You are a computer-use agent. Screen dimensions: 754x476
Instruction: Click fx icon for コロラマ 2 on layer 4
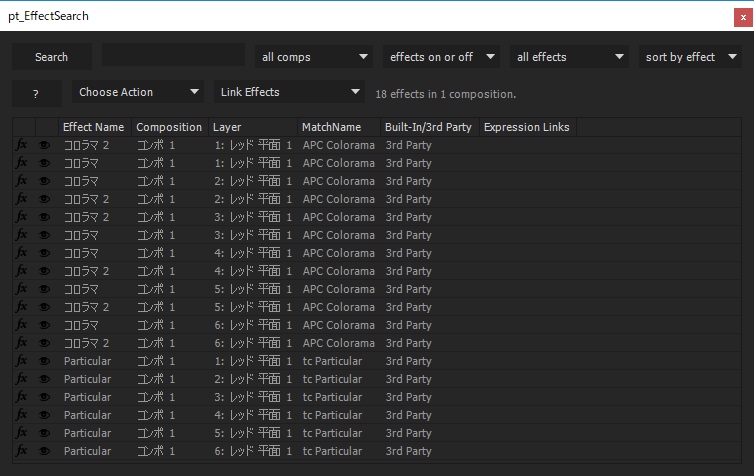pyautogui.click(x=22, y=271)
